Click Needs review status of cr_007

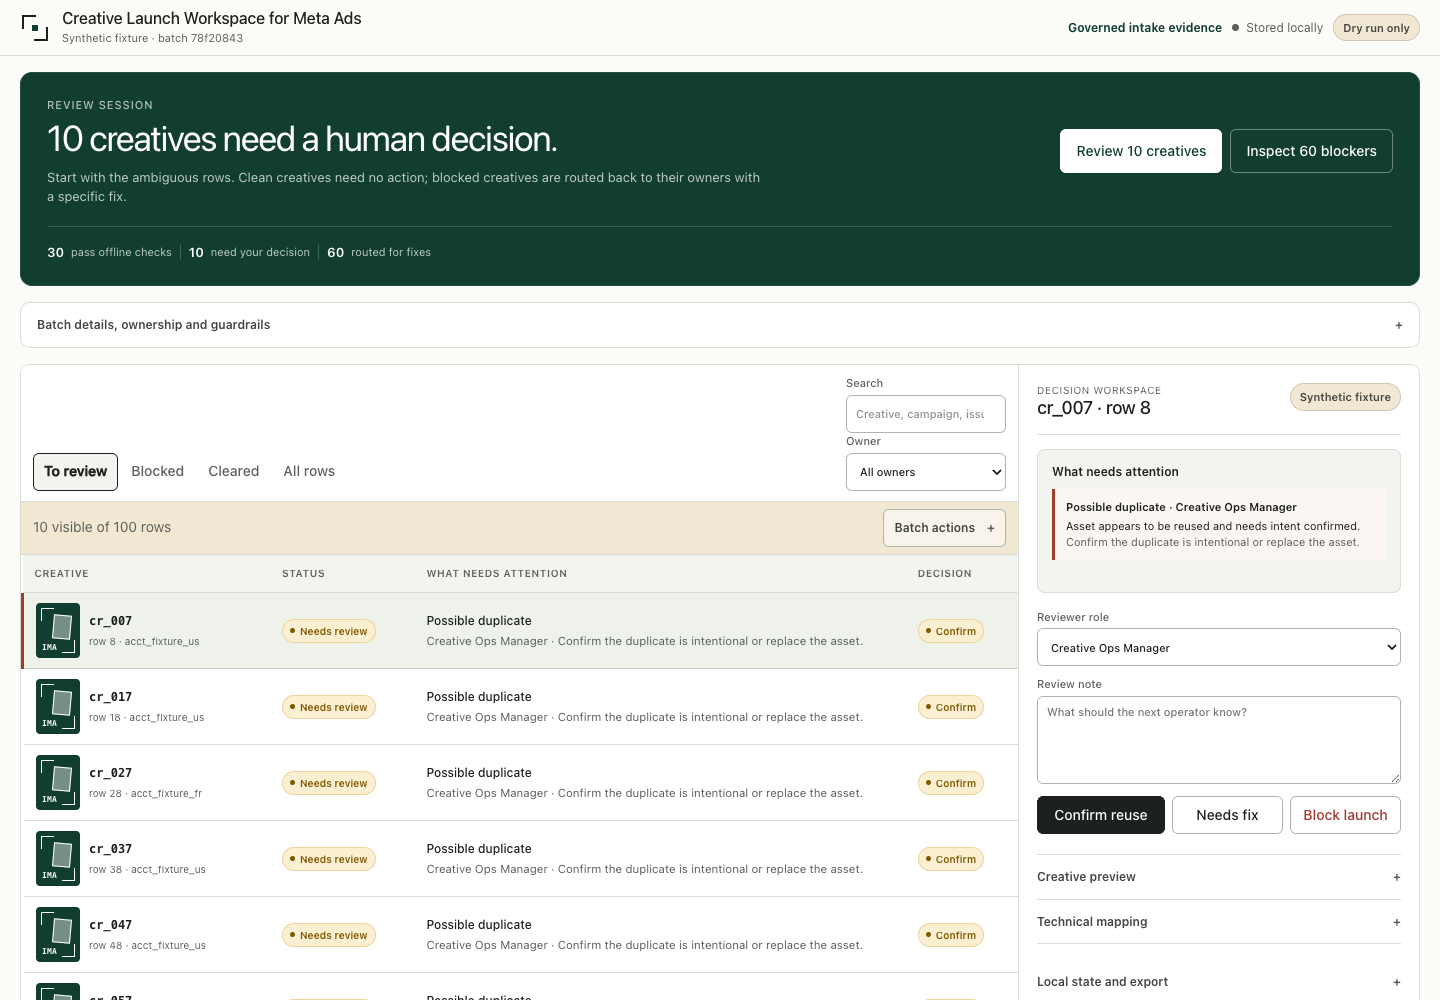329,631
